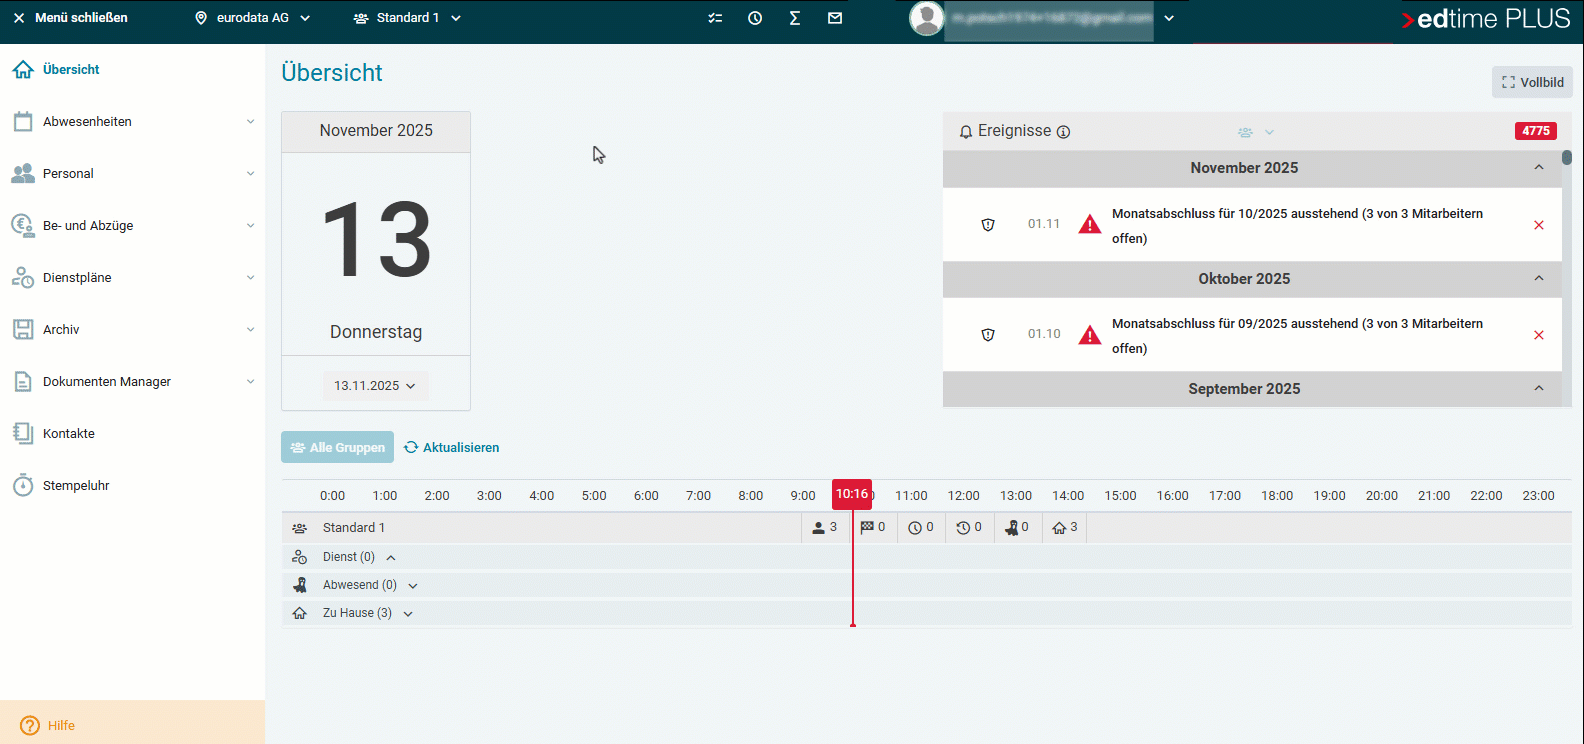1584x744 pixels.
Task: Open the Personal menu item
Action: [x=133, y=174]
